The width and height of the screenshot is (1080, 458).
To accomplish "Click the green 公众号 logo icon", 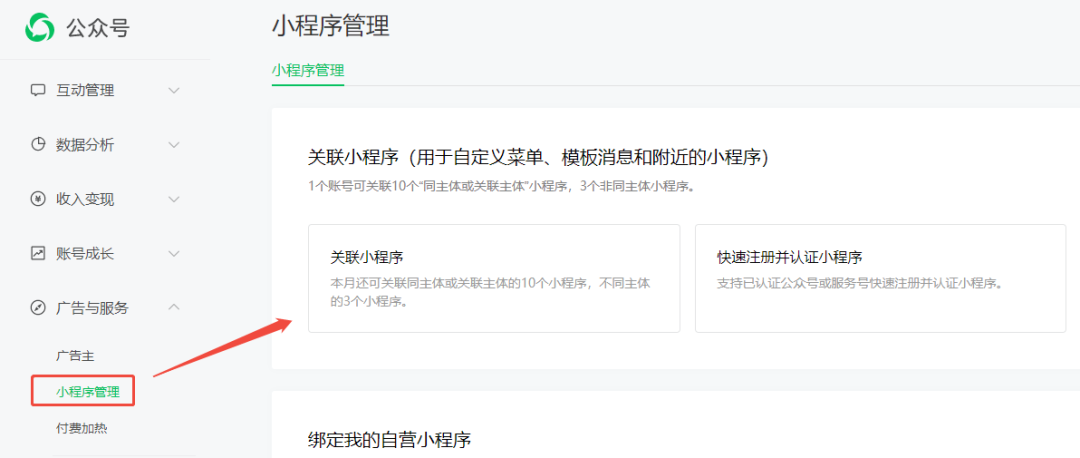I will tap(39, 28).
